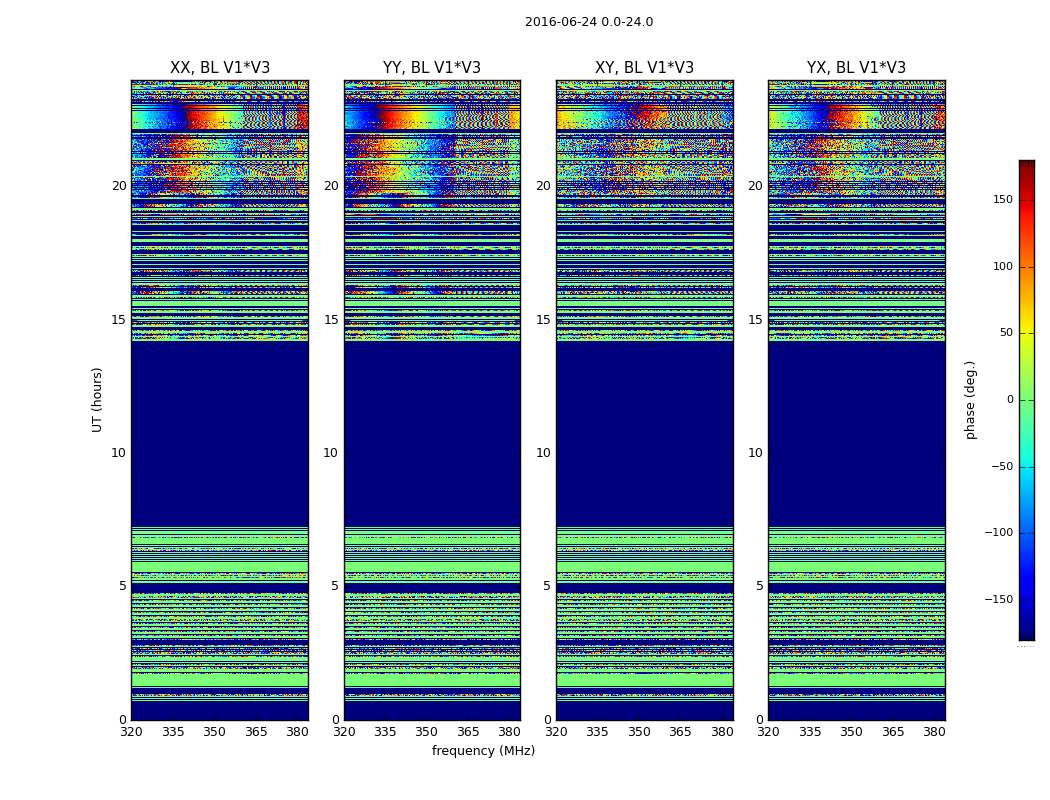1050x800 pixels.
Task: Click the −100 tick label on the colorbar
Action: tap(999, 533)
